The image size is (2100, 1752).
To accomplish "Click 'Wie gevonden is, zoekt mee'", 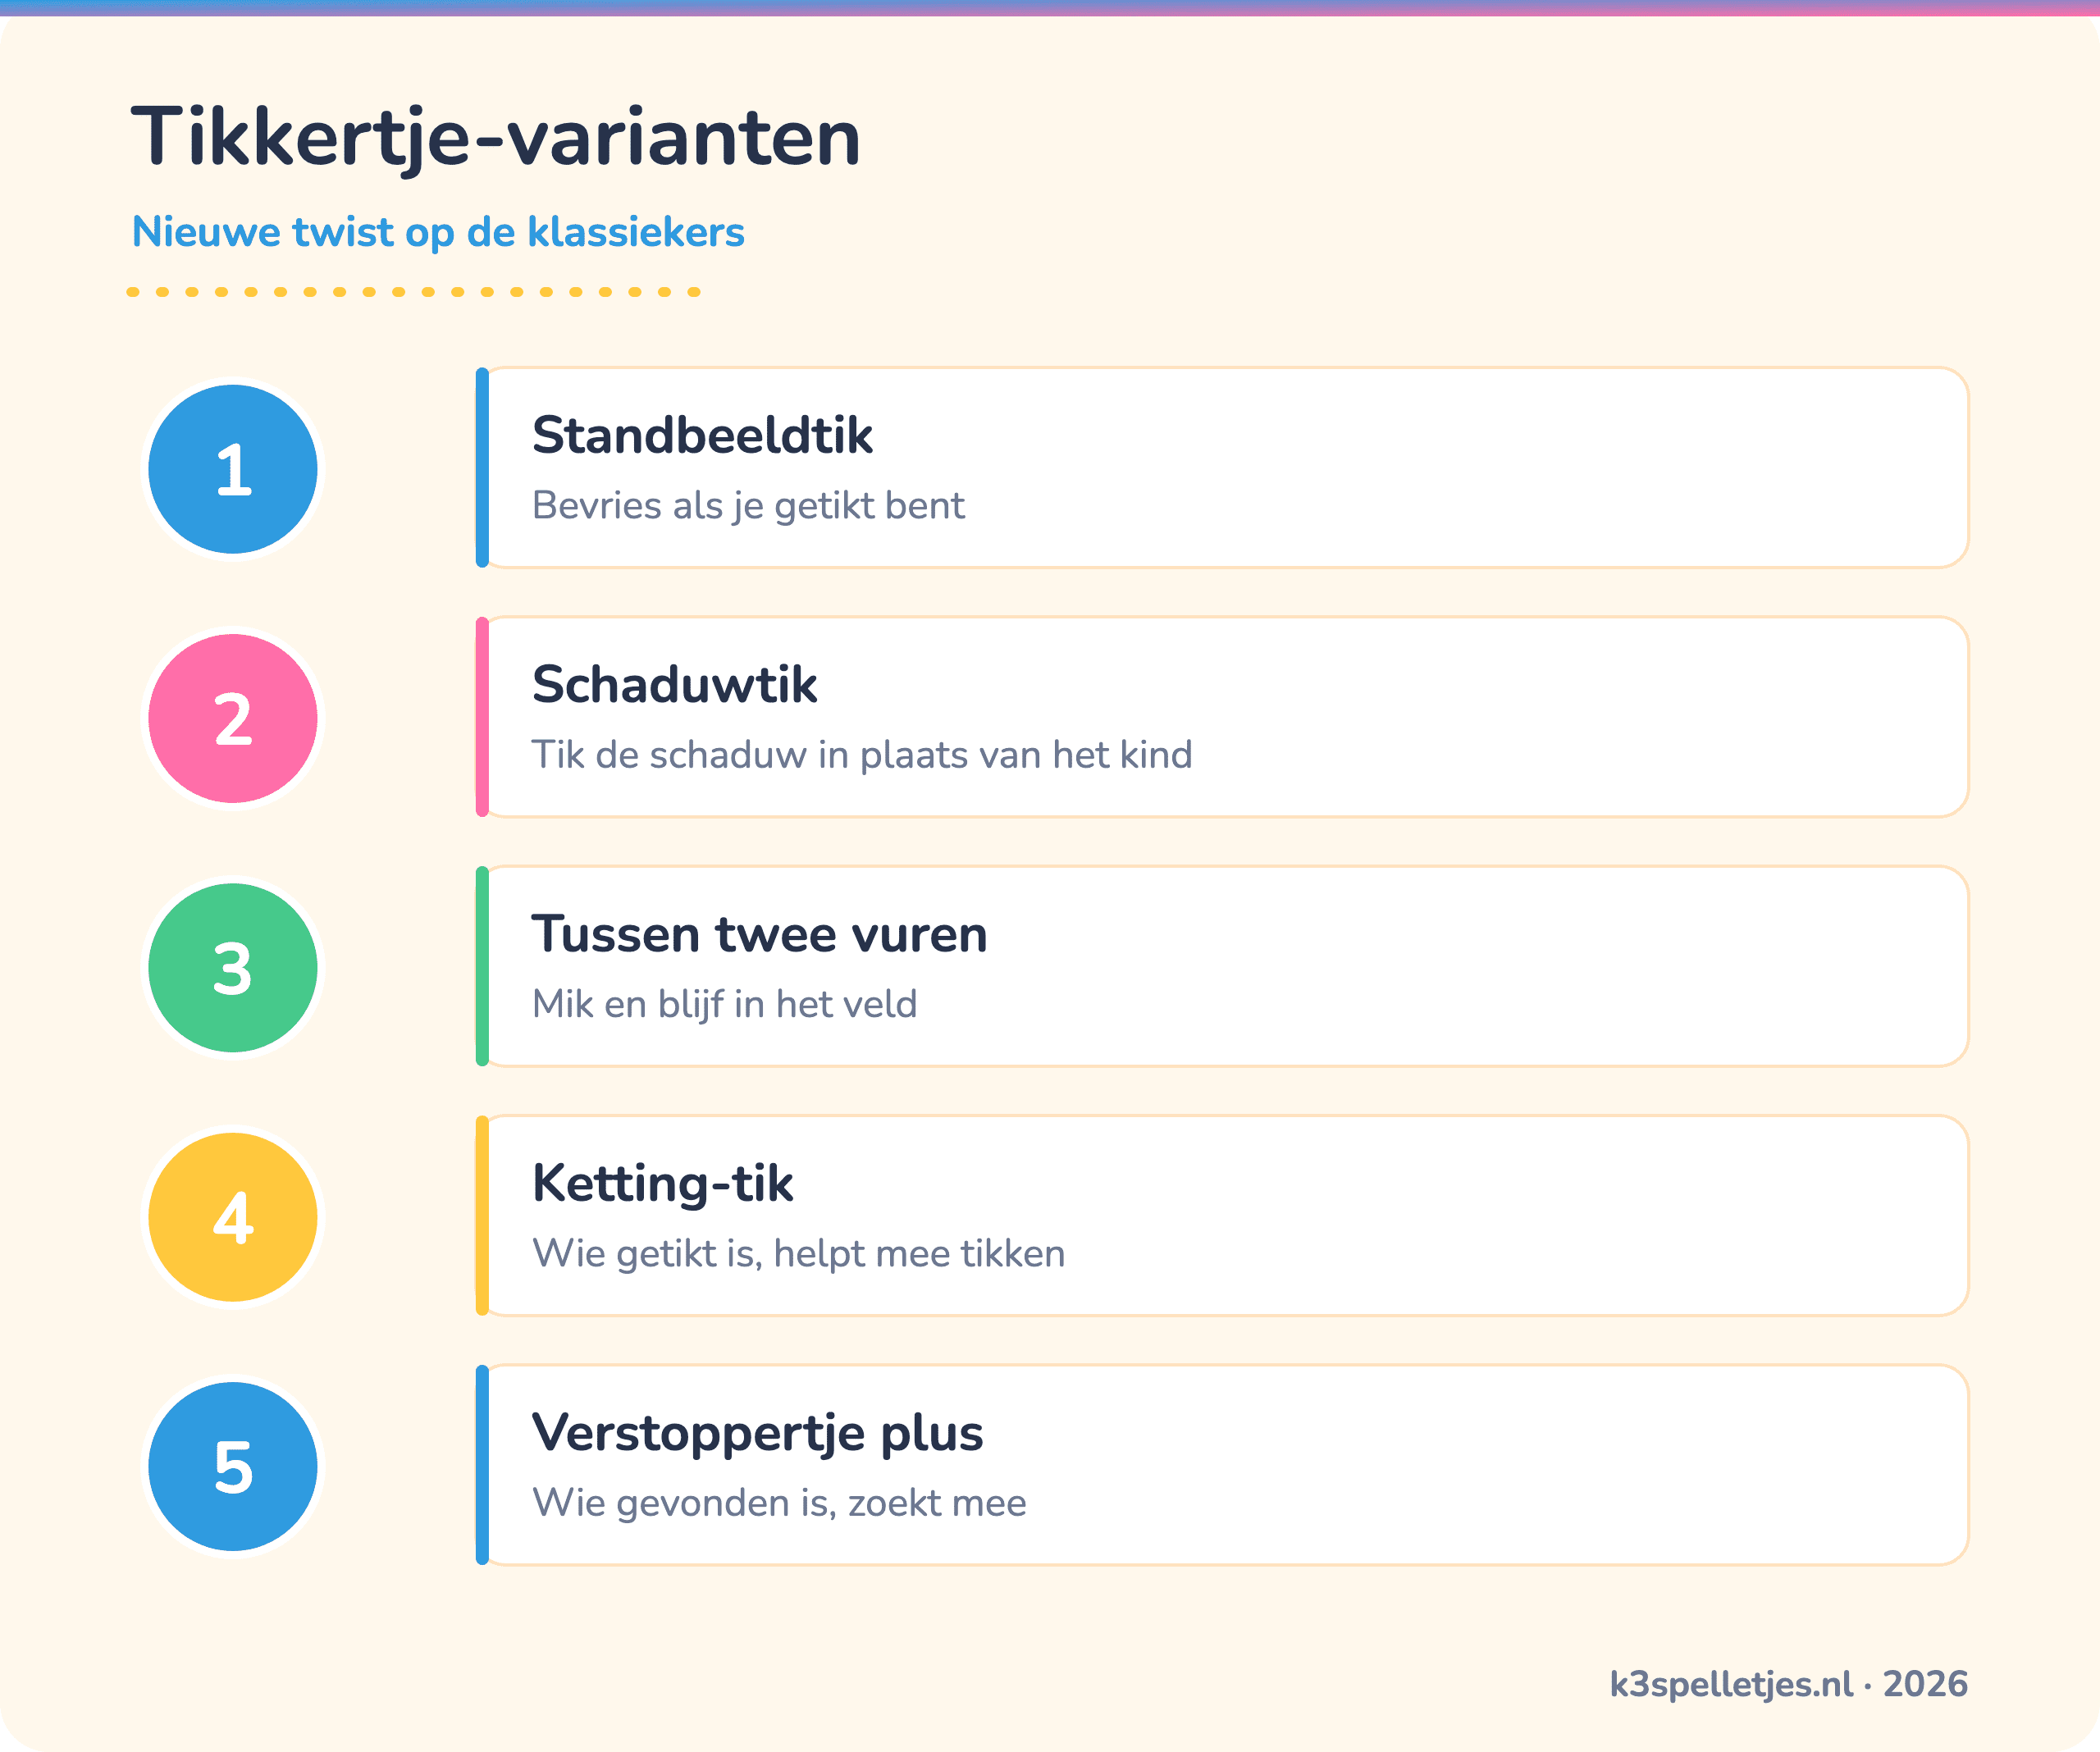I will pos(779,1503).
